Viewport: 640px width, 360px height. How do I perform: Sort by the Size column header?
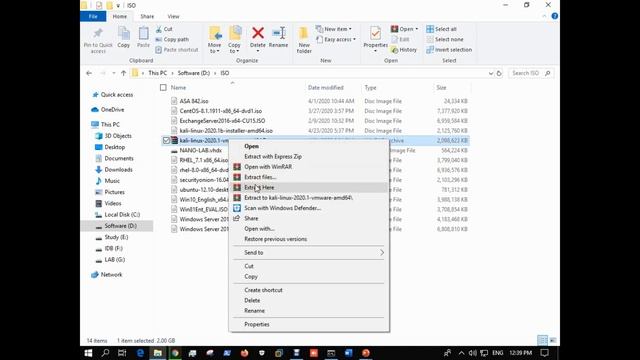click(441, 88)
